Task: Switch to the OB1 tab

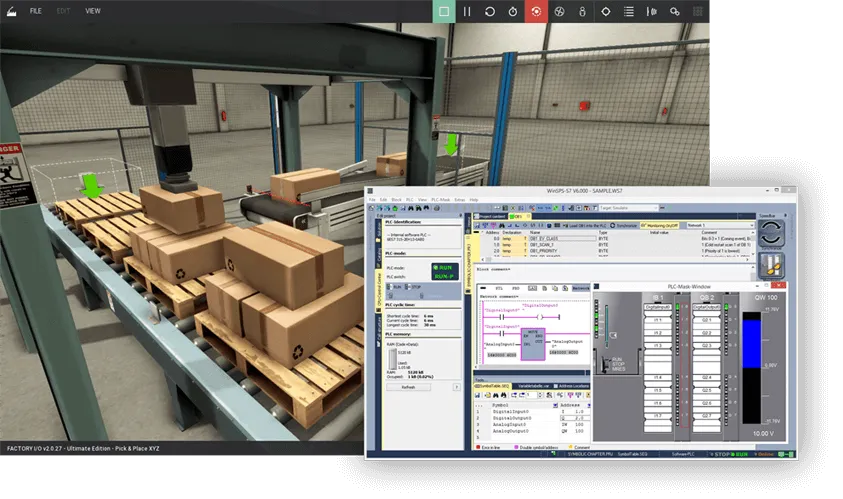Action: (x=517, y=216)
